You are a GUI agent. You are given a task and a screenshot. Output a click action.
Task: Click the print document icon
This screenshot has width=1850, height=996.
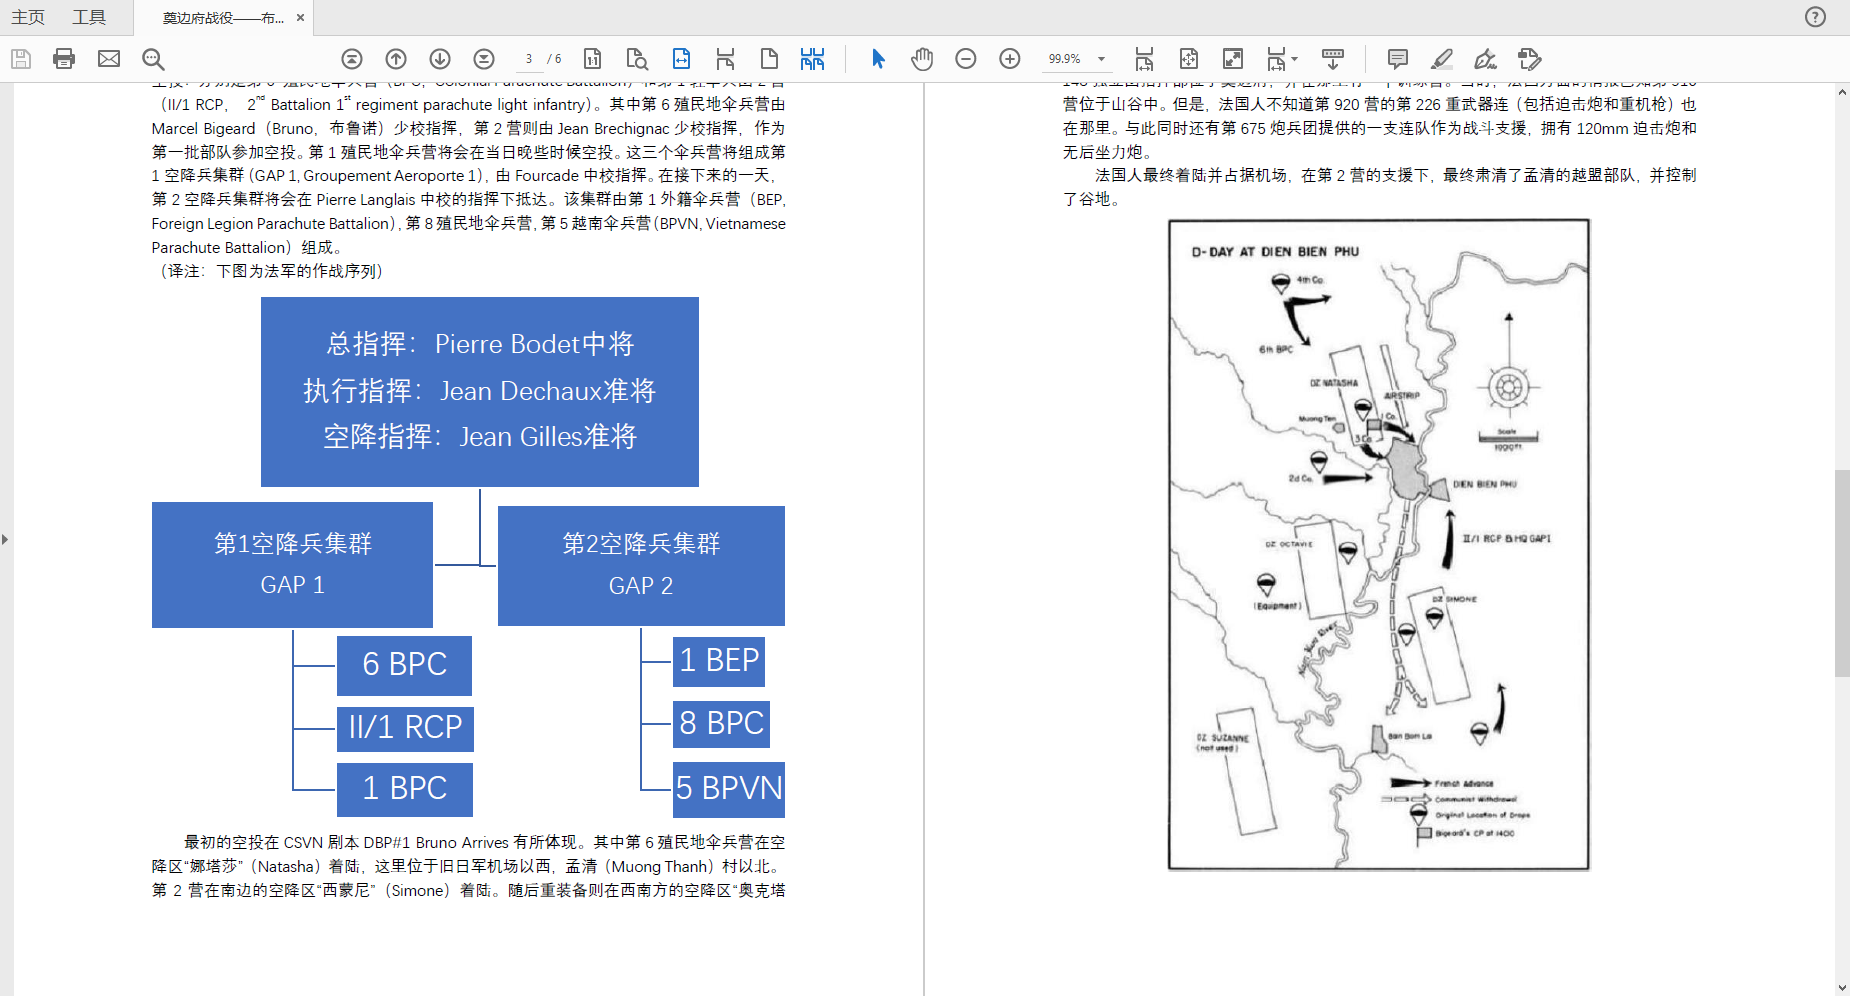point(64,59)
